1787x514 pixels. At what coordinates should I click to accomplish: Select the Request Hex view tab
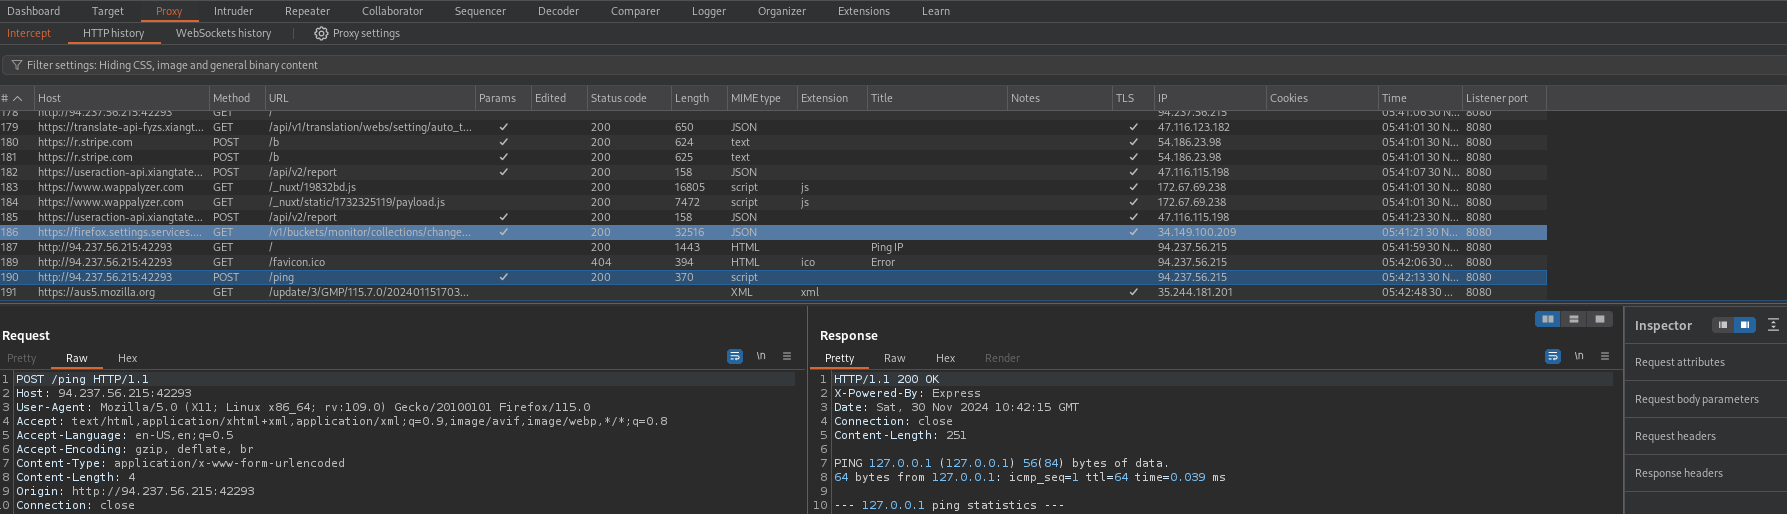[x=127, y=358]
